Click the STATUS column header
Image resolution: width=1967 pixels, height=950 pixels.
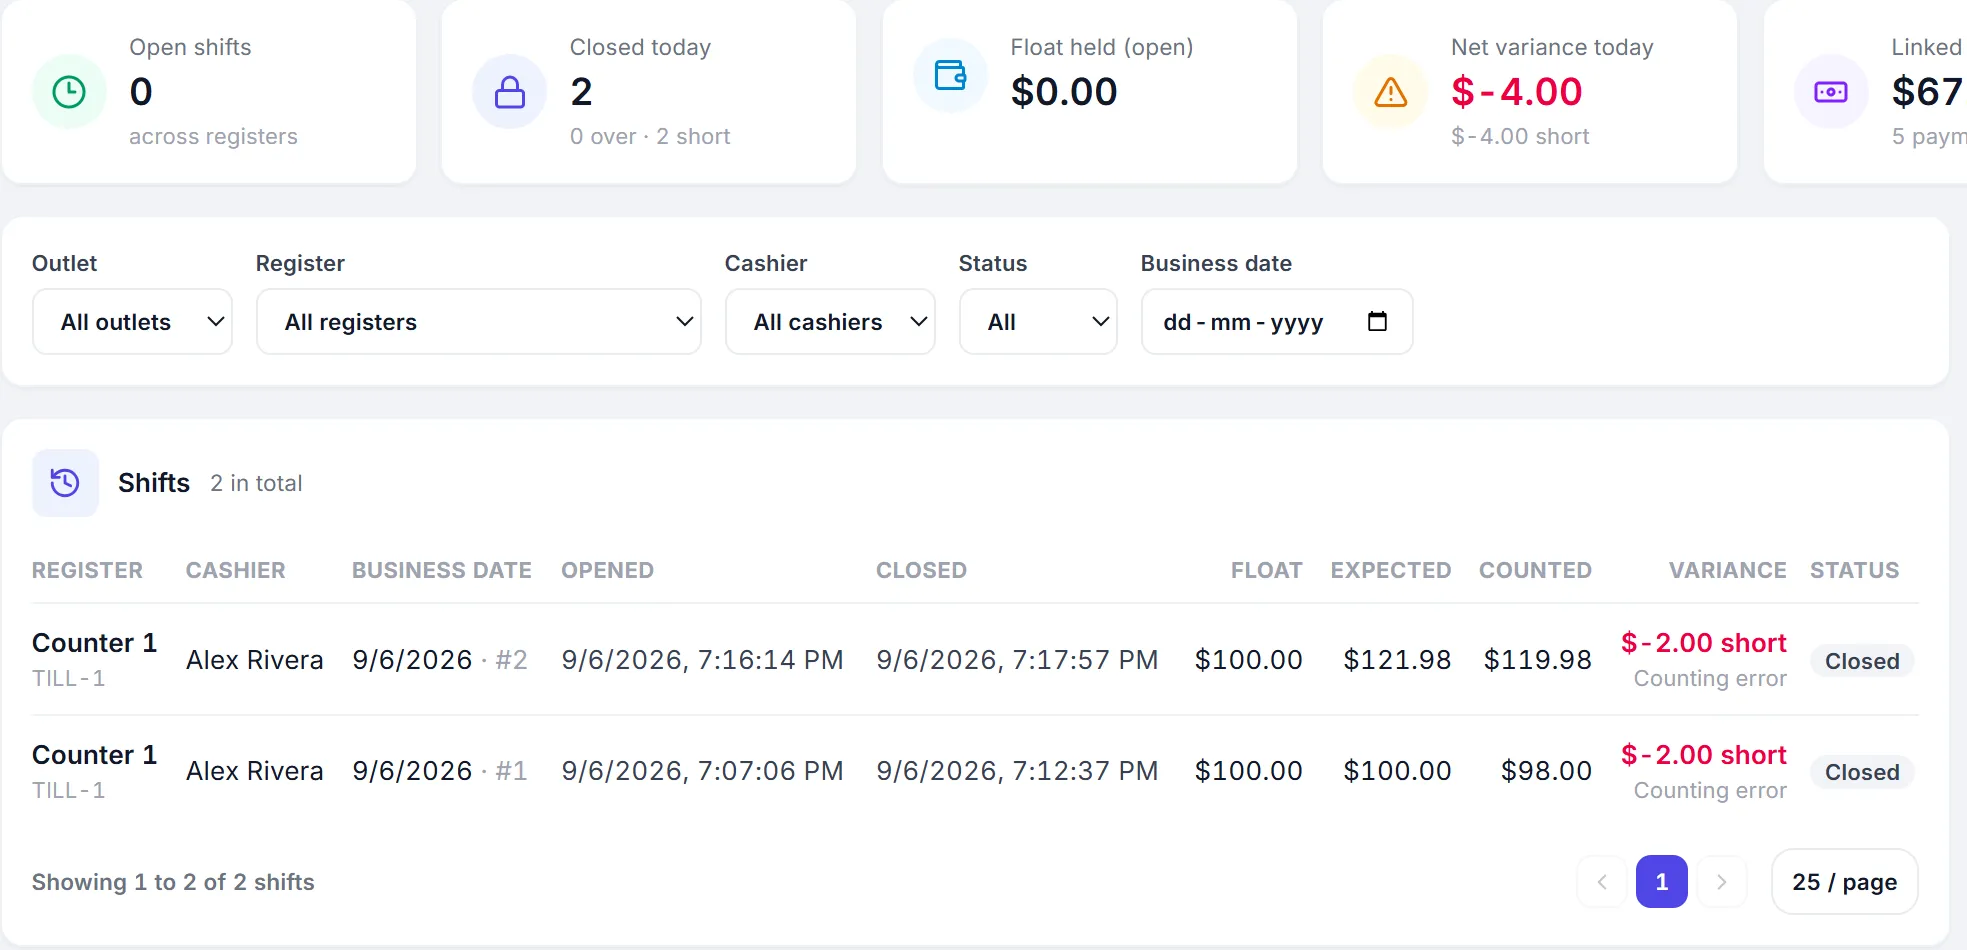pos(1855,570)
